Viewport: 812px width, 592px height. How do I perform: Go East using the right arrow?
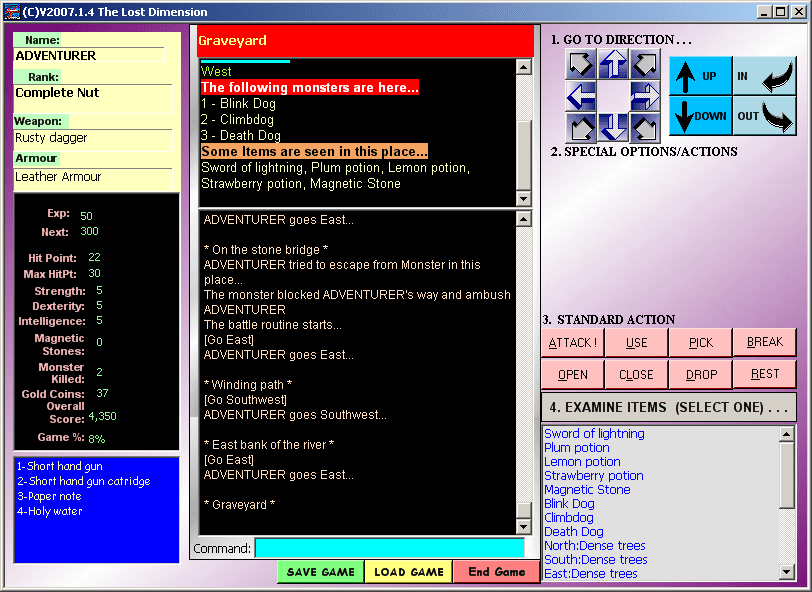coord(645,97)
